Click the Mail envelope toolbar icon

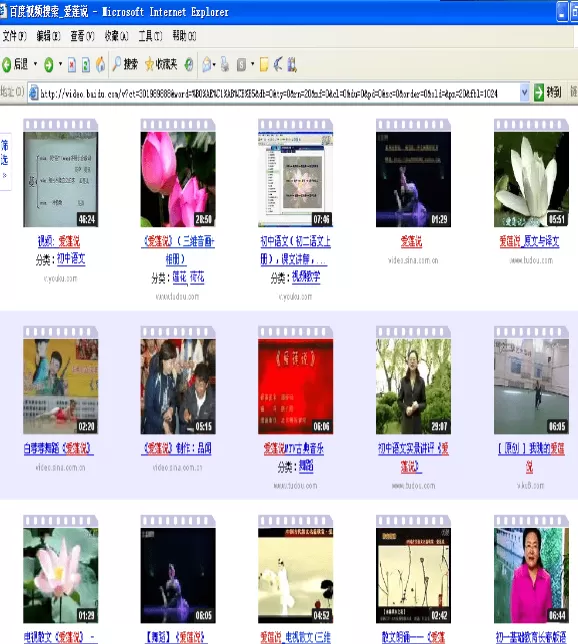(x=207, y=64)
